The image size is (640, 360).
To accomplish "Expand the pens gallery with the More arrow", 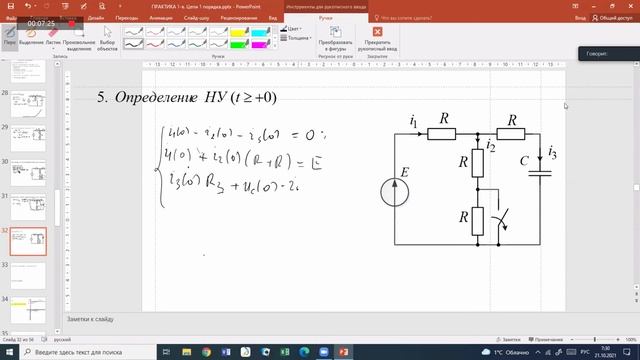I will [275, 46].
